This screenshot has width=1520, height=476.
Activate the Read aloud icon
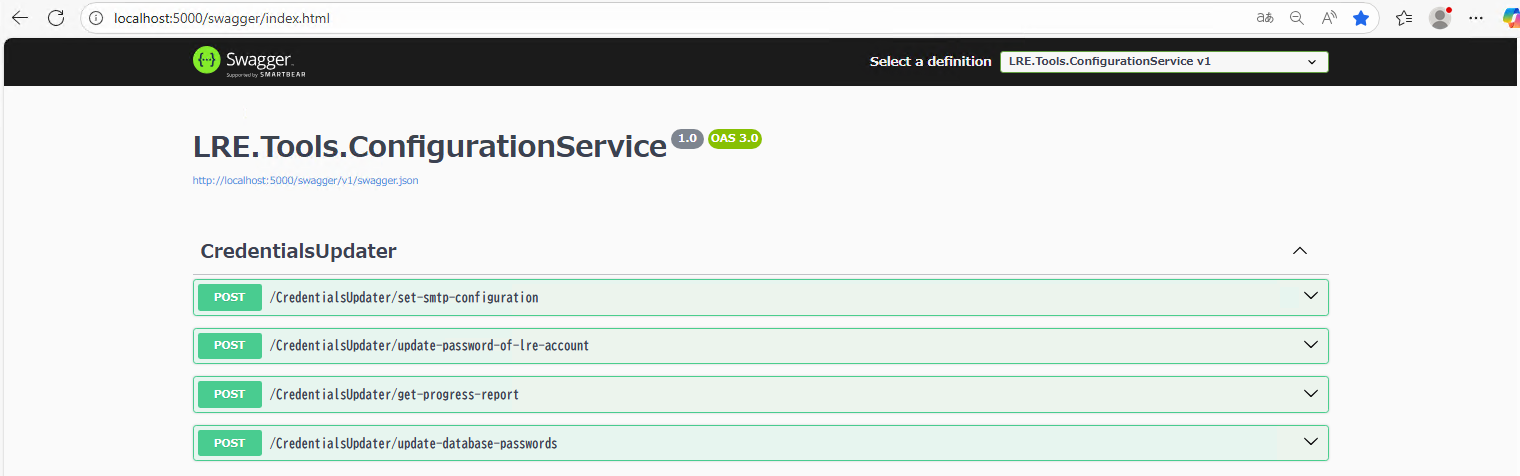click(1329, 18)
